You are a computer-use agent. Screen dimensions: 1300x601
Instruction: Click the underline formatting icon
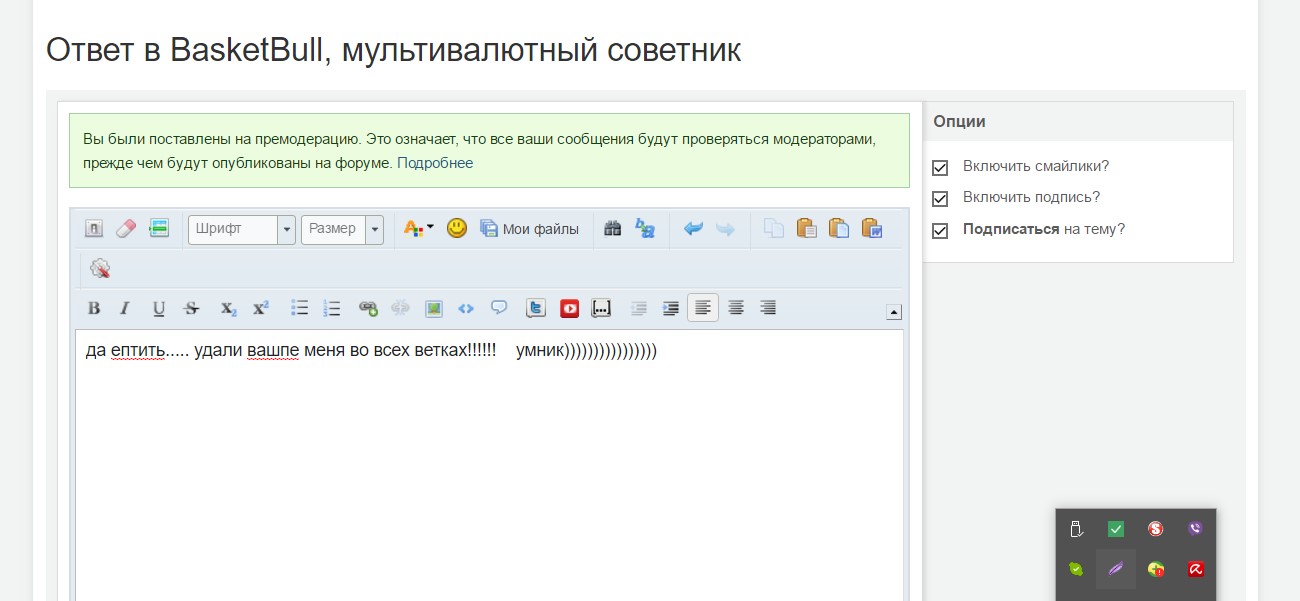158,308
